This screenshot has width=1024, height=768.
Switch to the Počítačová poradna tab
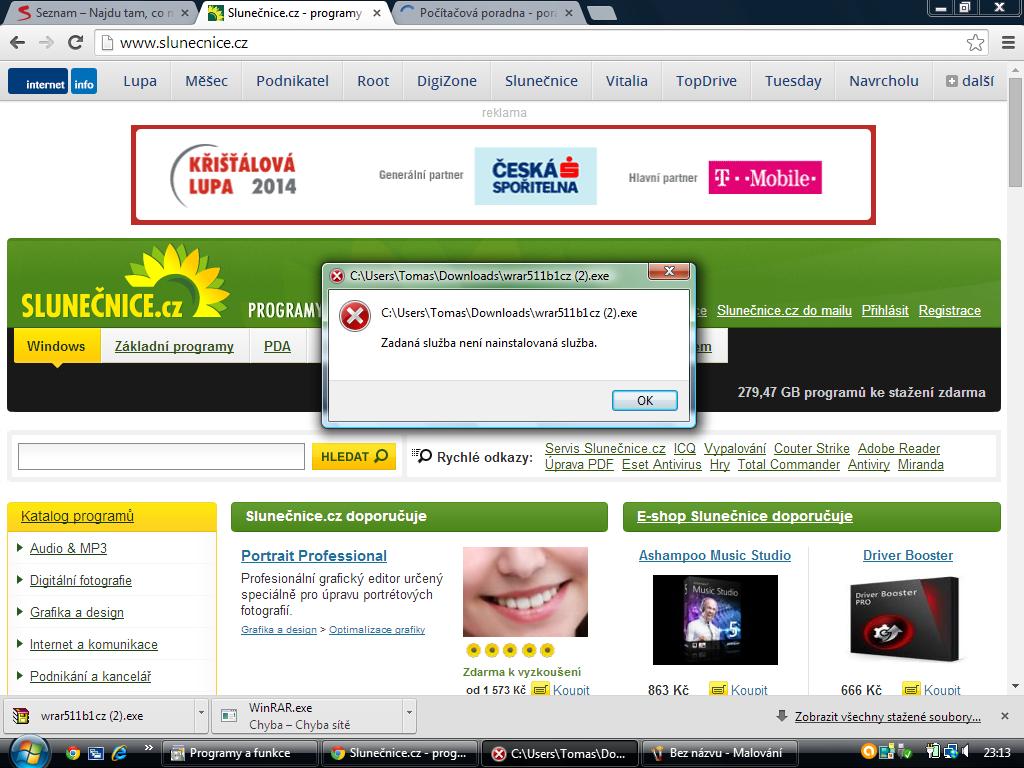point(487,13)
